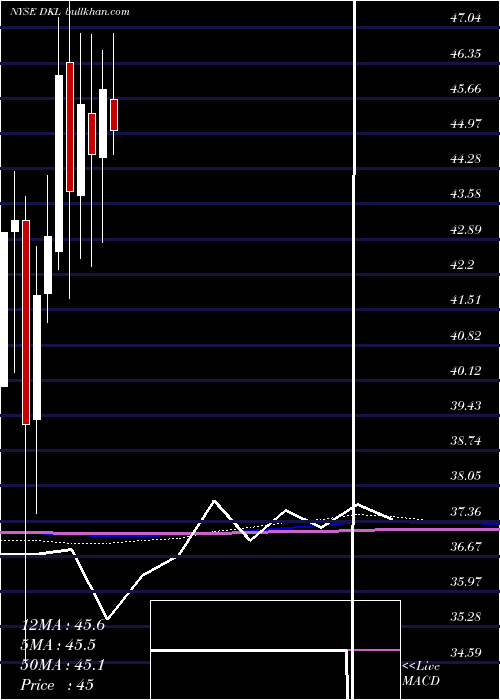Click the 12MA : 45.6 readout
Image resolution: width=500 pixels, height=700 pixels.
[x=62, y=625]
